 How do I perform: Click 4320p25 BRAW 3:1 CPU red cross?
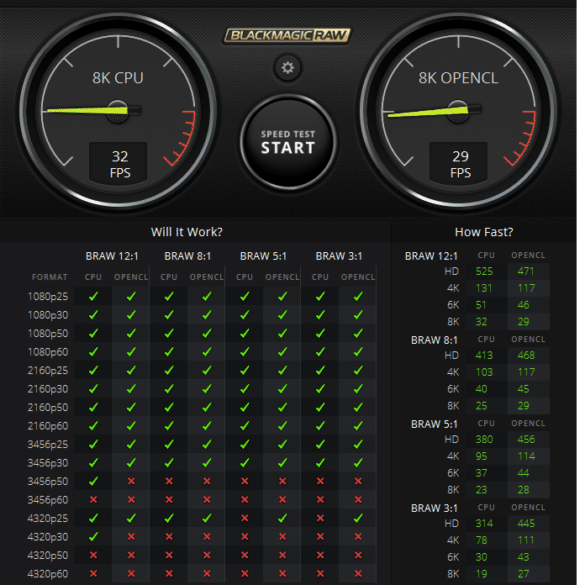tap(320, 518)
